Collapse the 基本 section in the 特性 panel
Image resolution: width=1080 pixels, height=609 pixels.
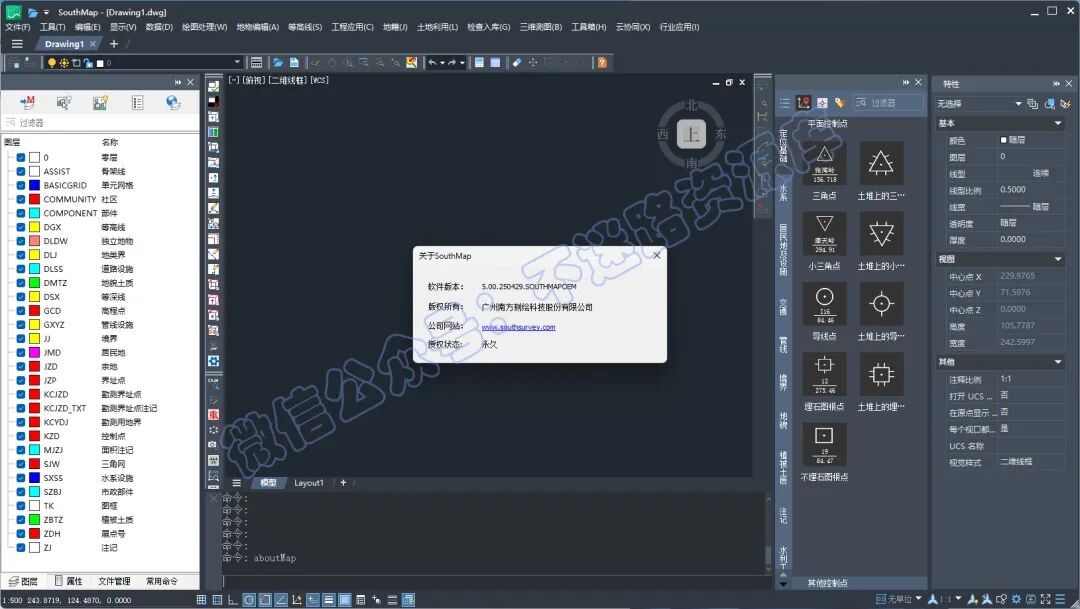[x=1058, y=123]
